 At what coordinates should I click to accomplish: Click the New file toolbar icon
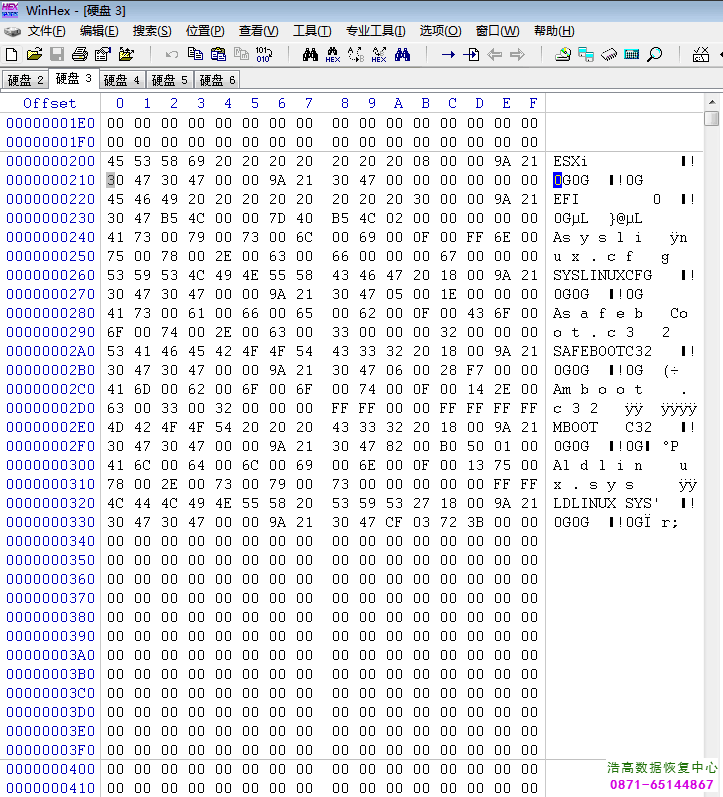[12, 54]
